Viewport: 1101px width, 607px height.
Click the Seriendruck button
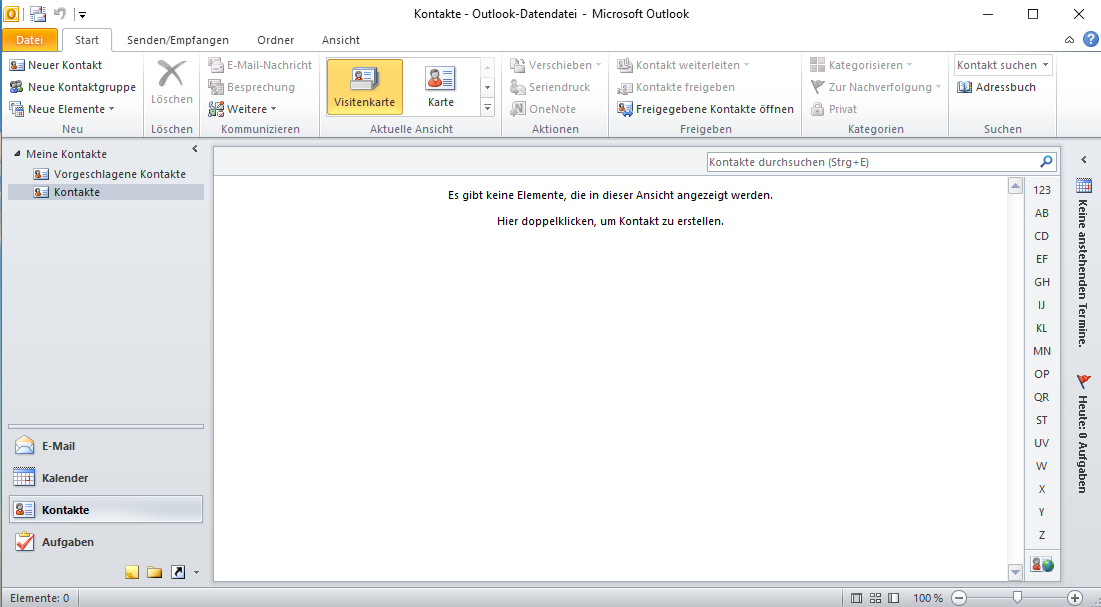pos(550,87)
